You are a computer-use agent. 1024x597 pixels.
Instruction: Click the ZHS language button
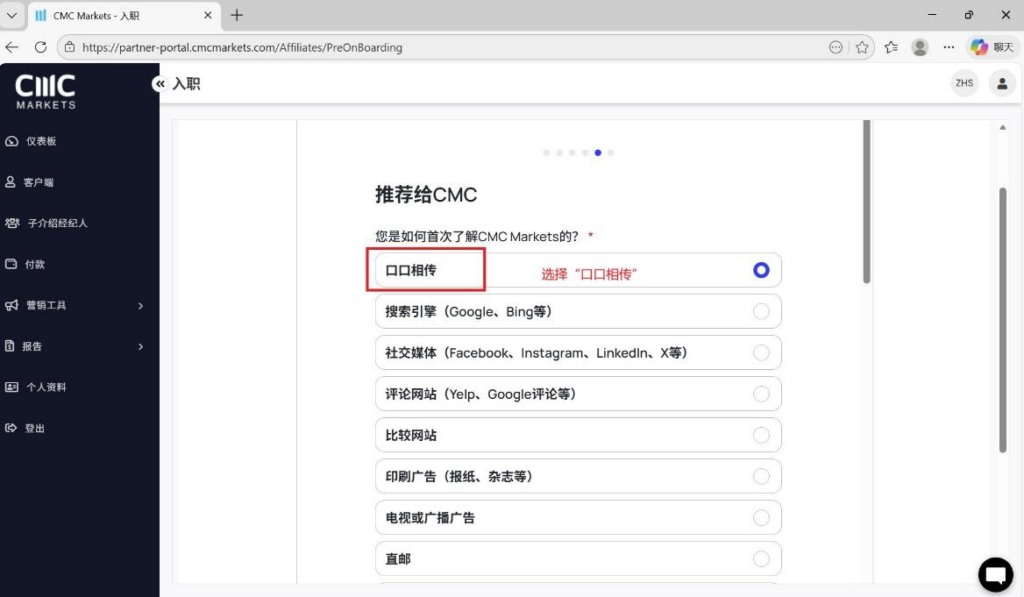tap(964, 83)
